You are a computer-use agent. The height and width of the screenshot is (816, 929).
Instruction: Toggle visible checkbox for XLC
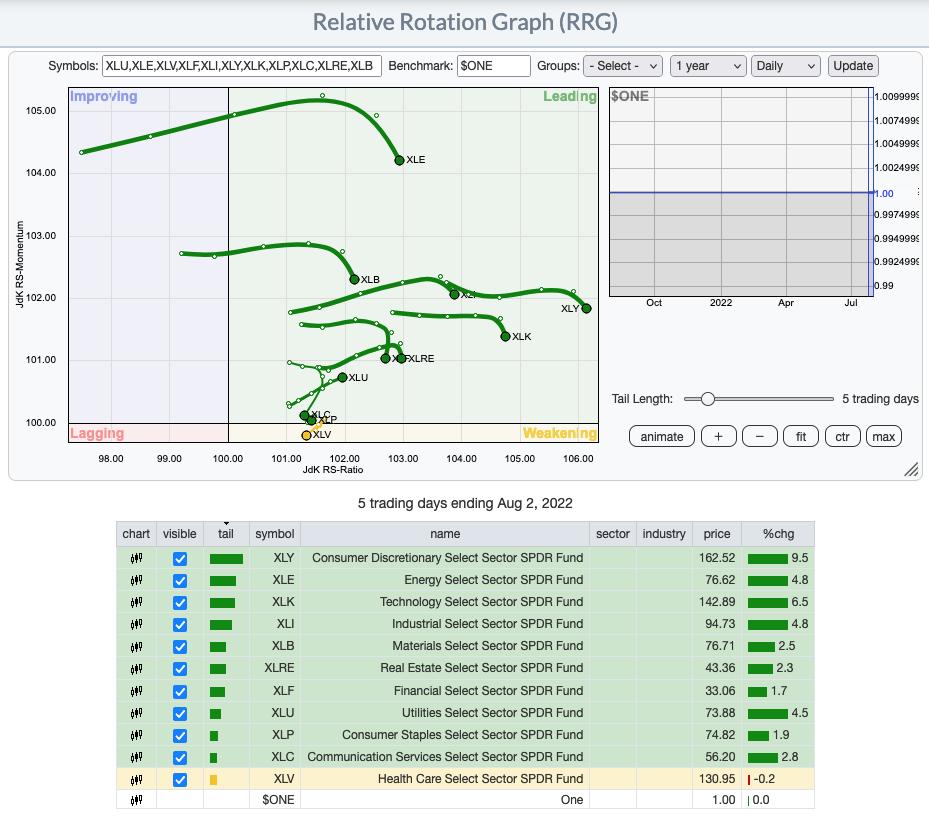click(180, 757)
